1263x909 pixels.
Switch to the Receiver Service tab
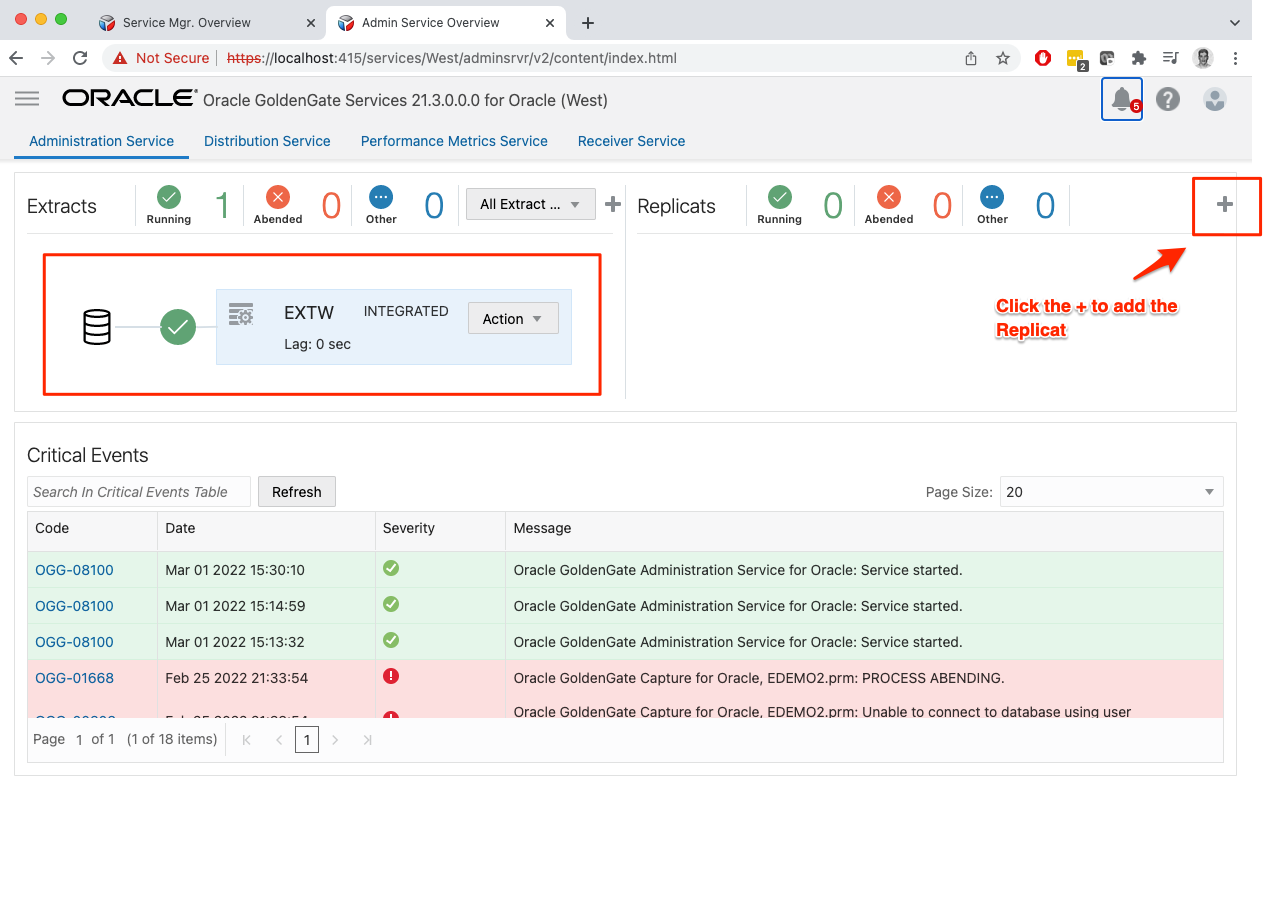pyautogui.click(x=631, y=141)
